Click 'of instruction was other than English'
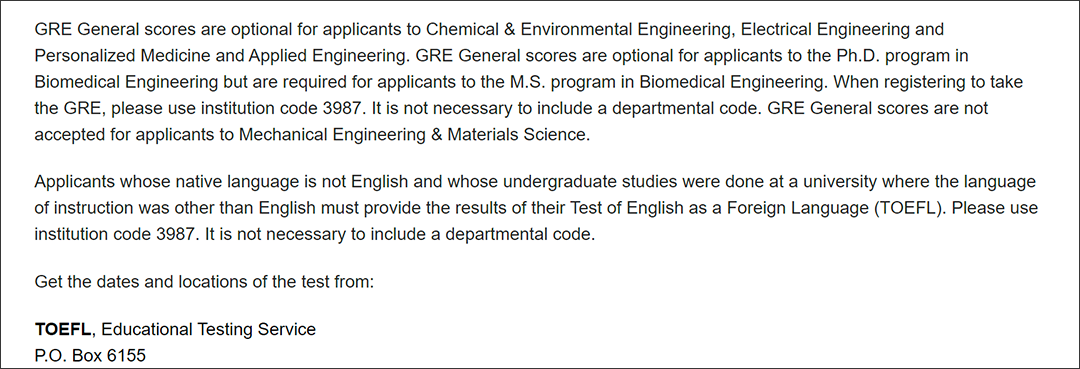 175,208
